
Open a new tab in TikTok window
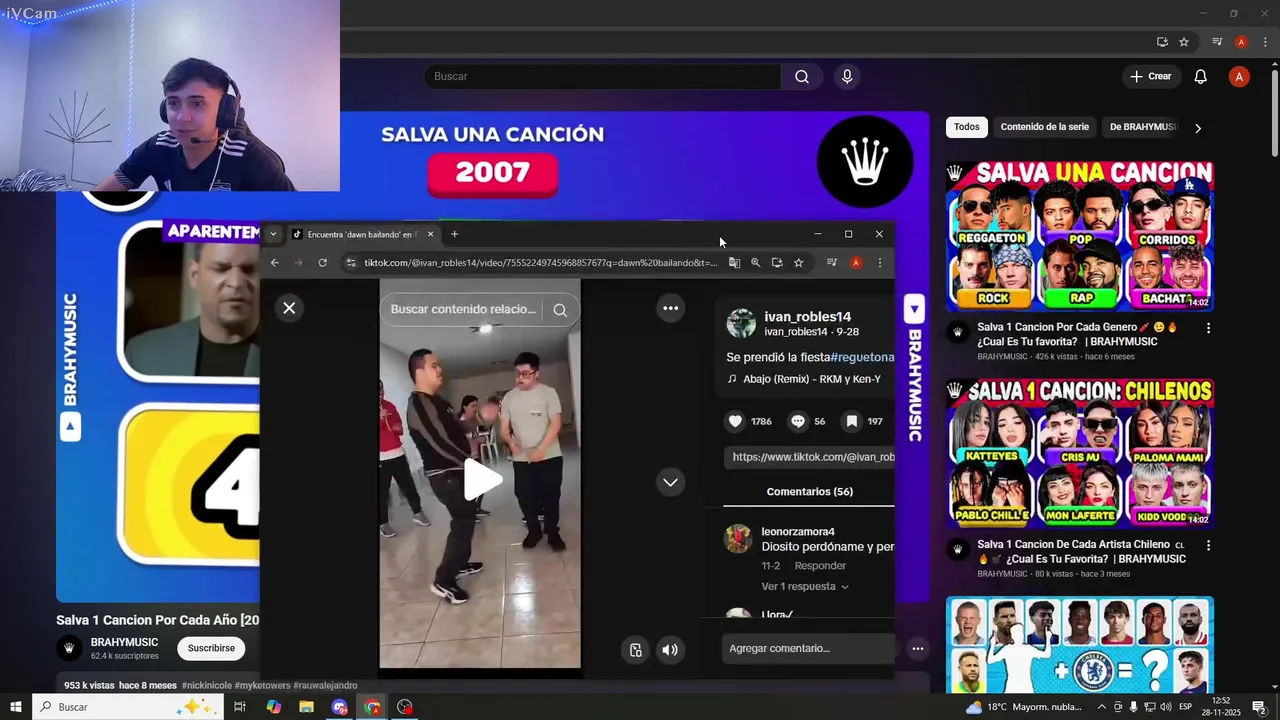pyautogui.click(x=454, y=234)
